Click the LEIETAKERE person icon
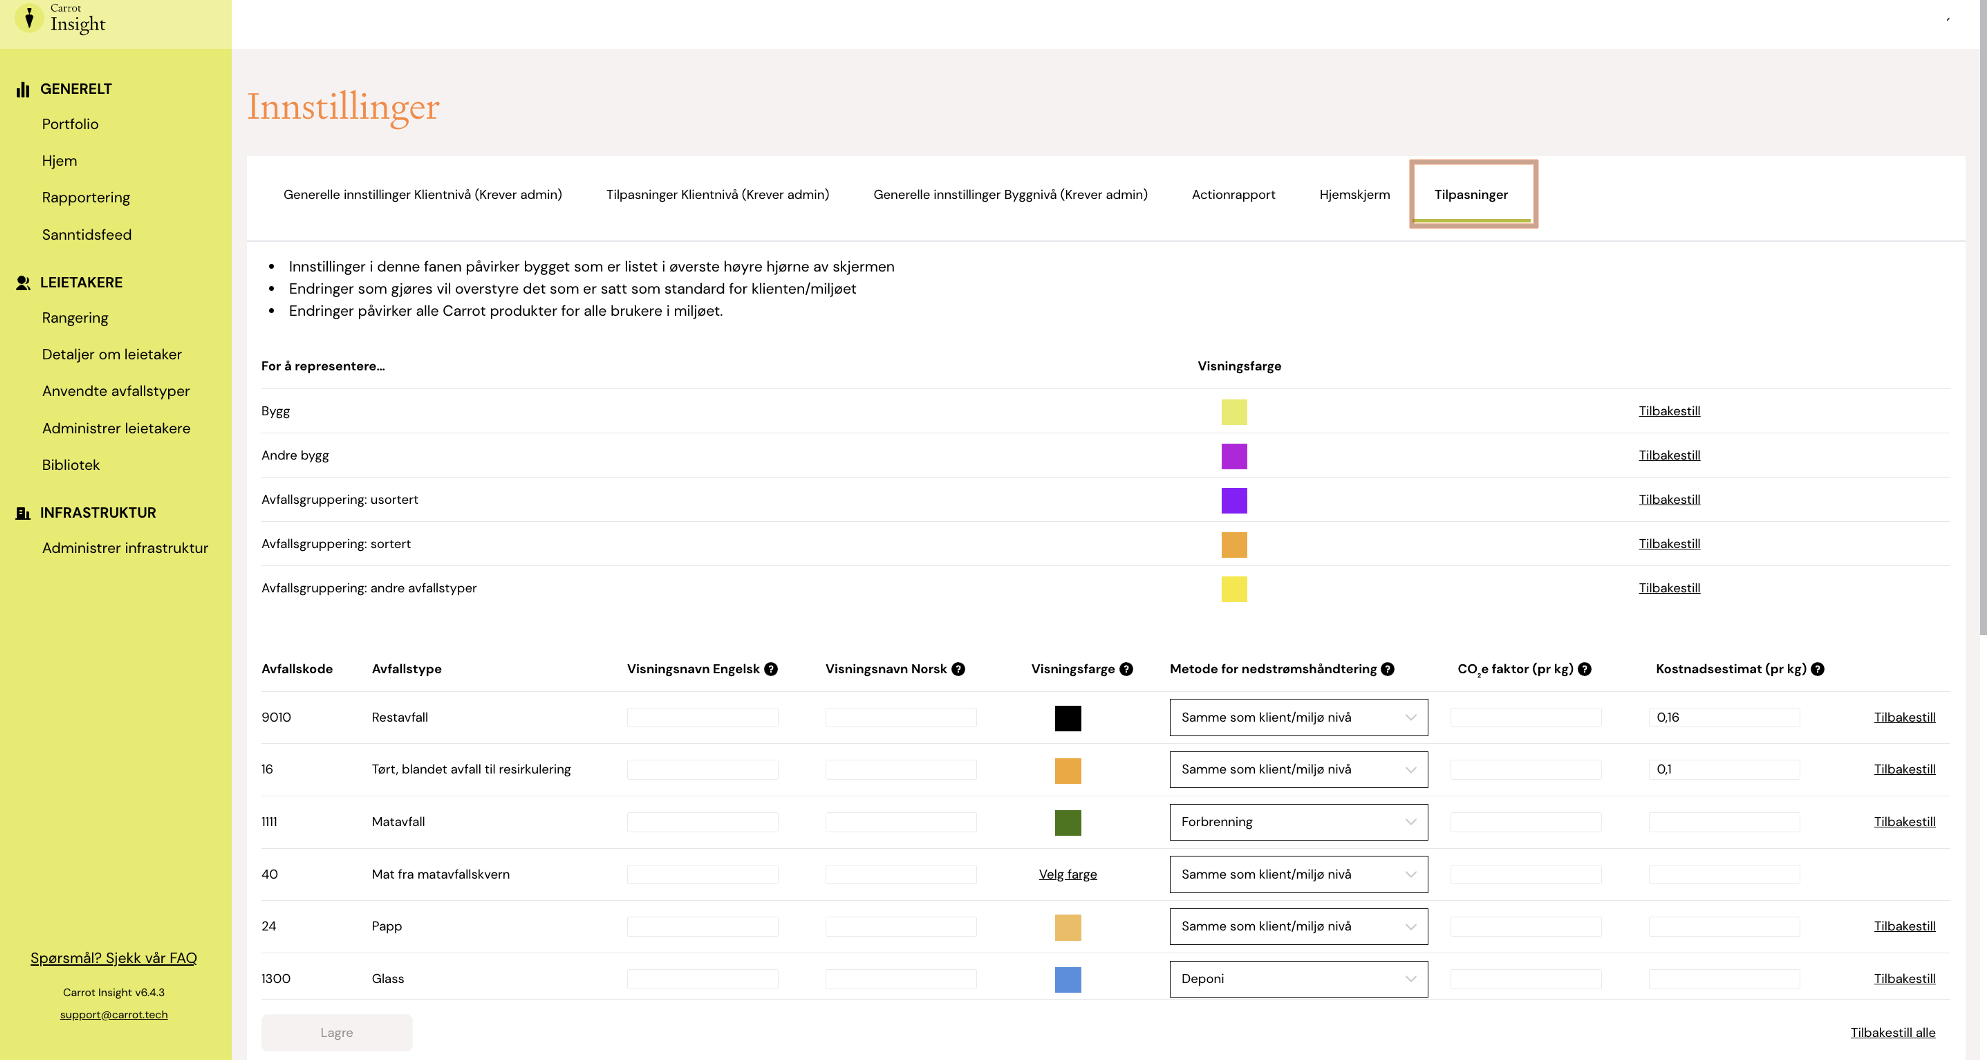This screenshot has height=1060, width=1987. [x=23, y=283]
